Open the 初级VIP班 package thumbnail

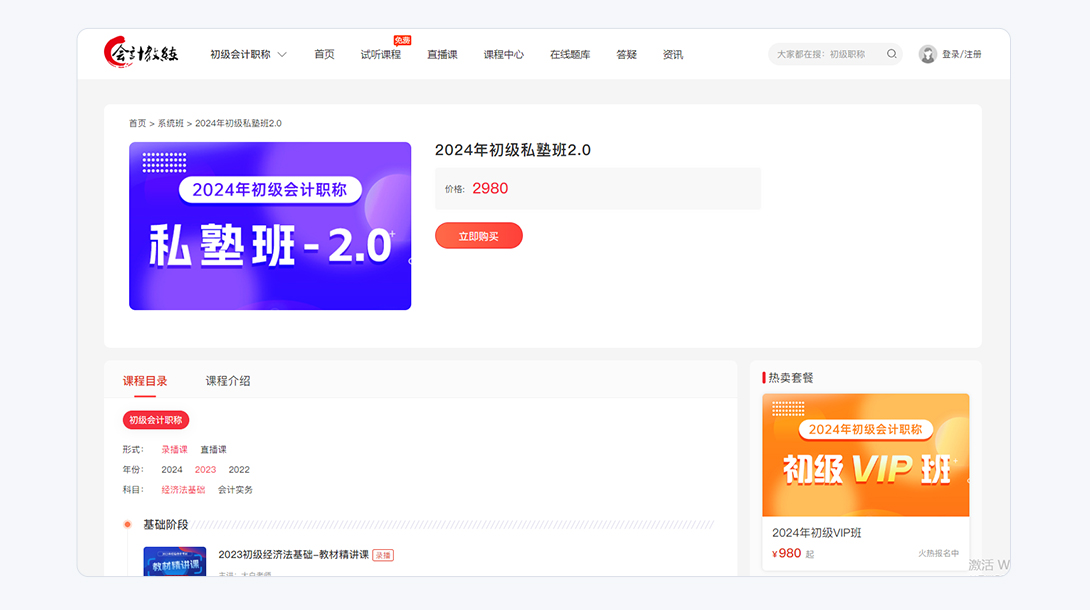pyautogui.click(x=865, y=455)
